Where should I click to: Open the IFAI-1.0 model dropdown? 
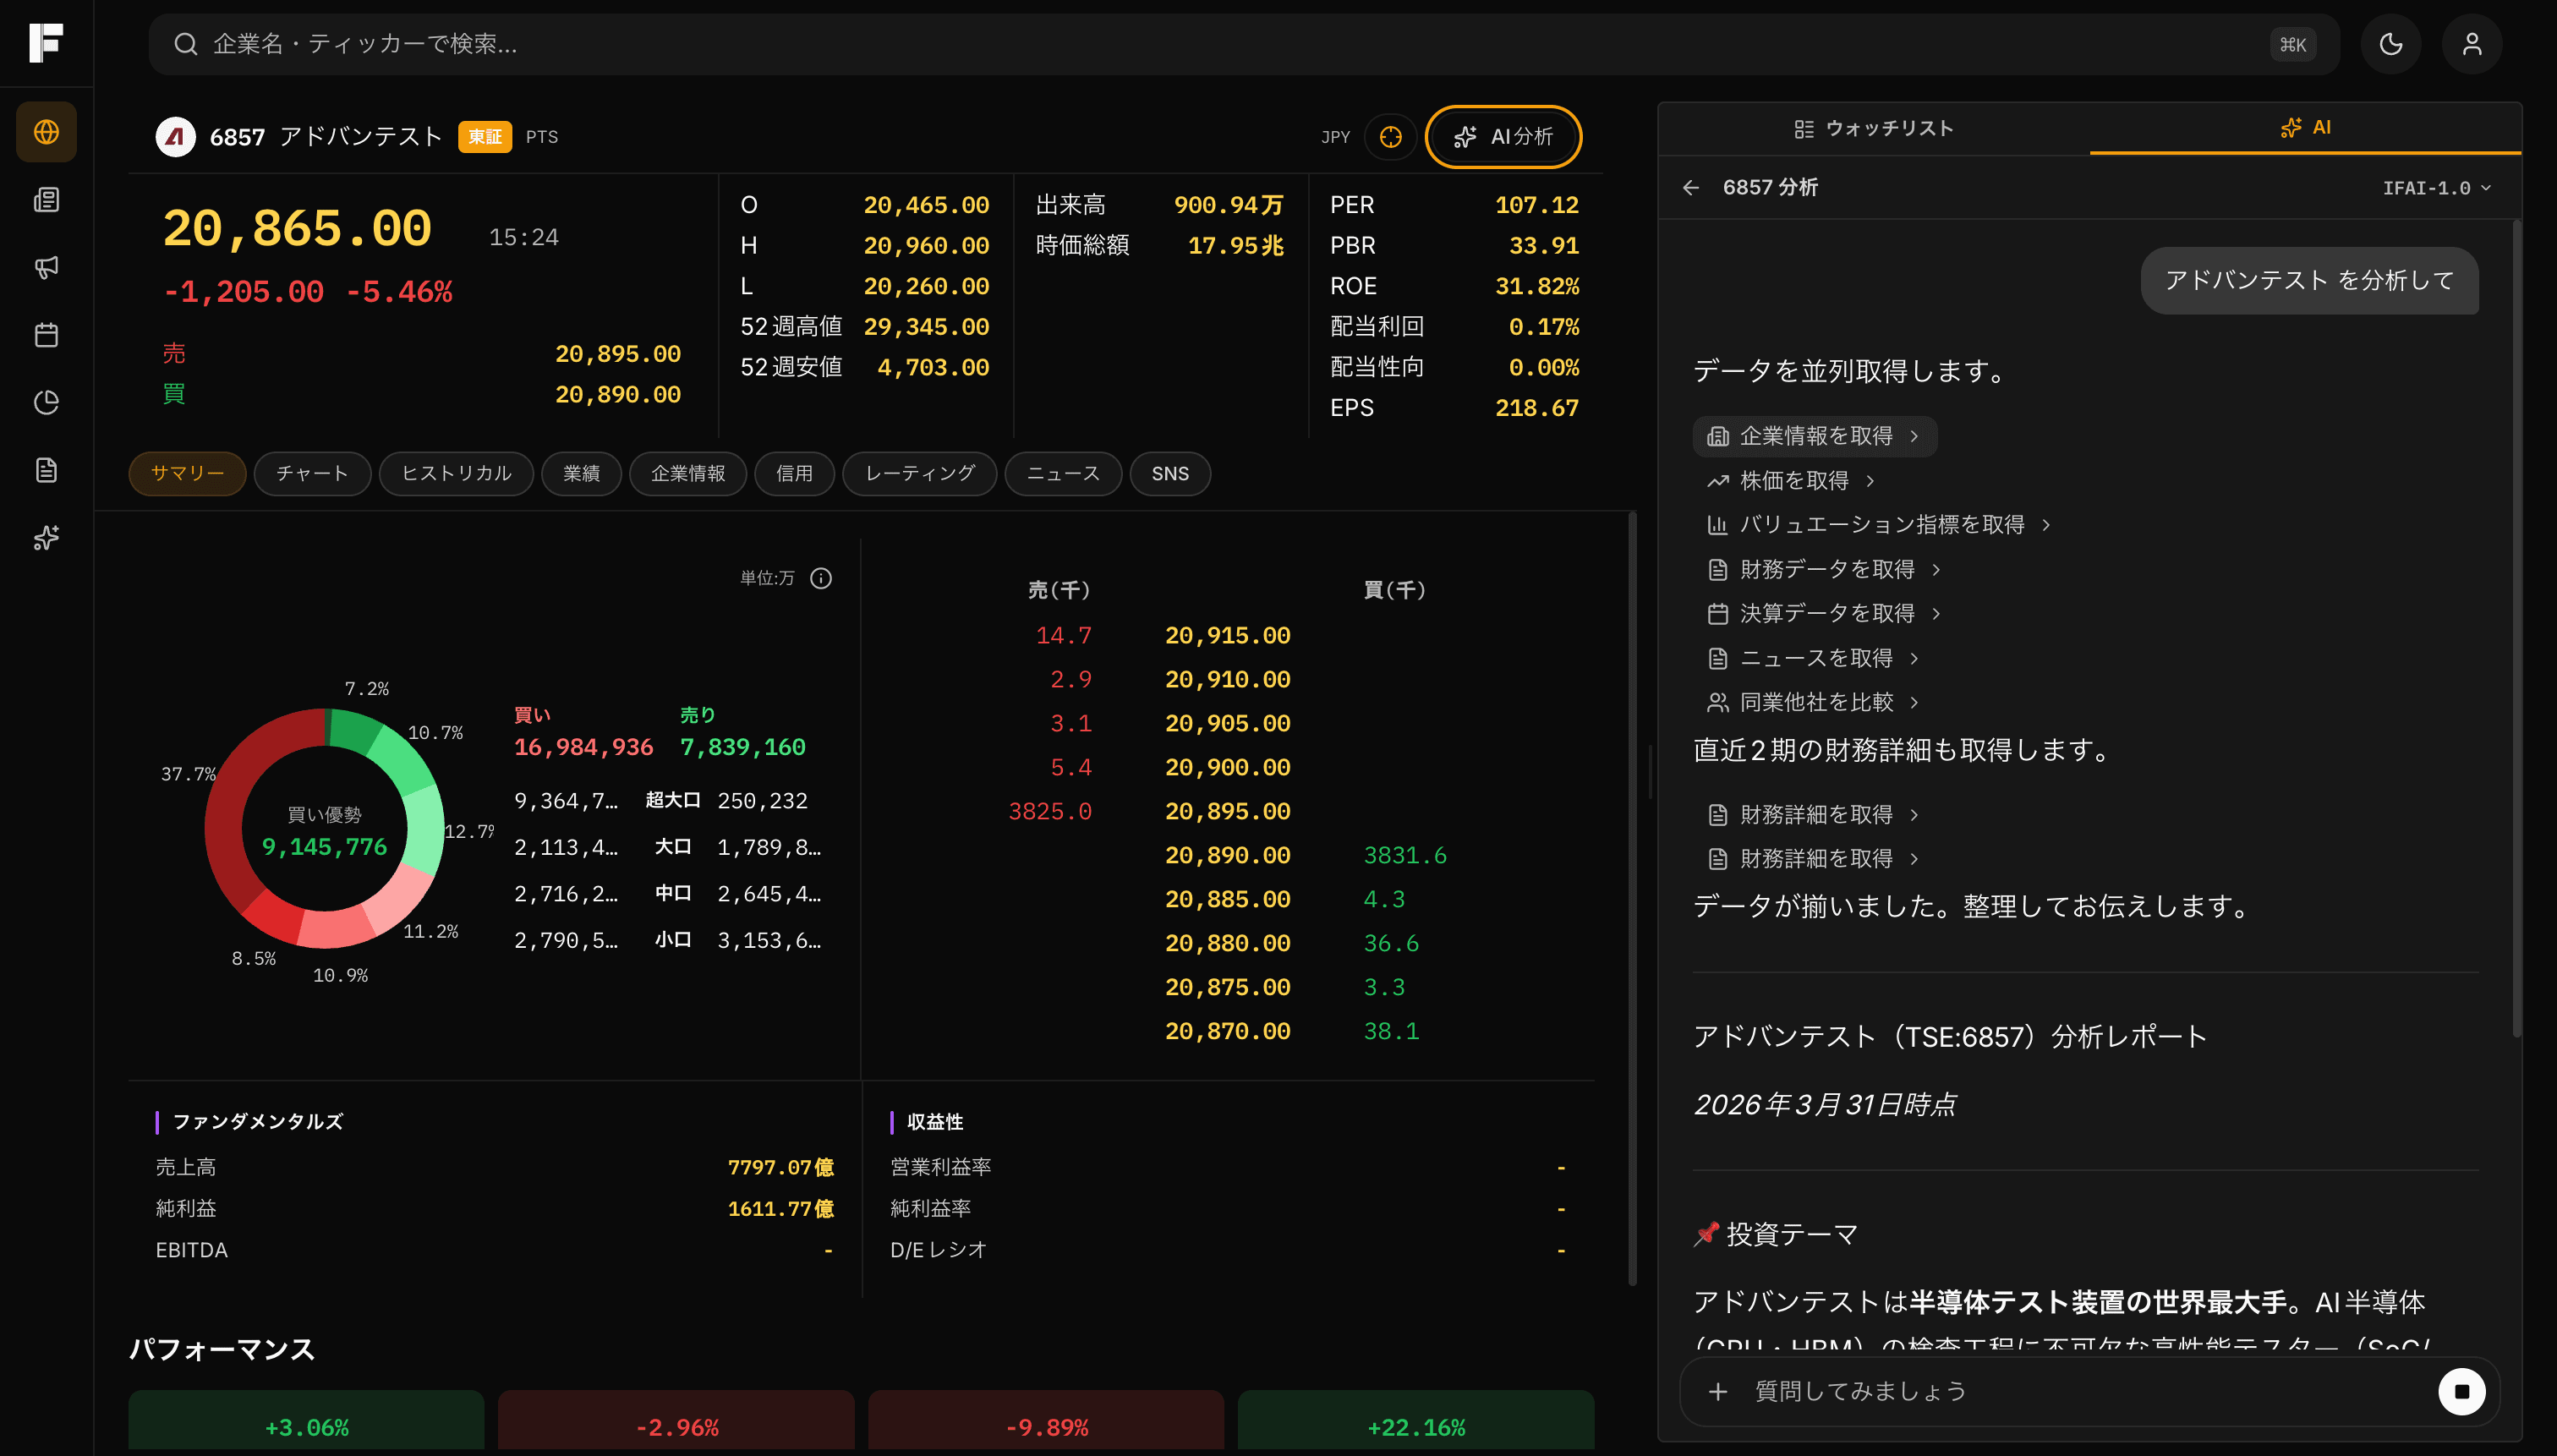pos(2435,187)
